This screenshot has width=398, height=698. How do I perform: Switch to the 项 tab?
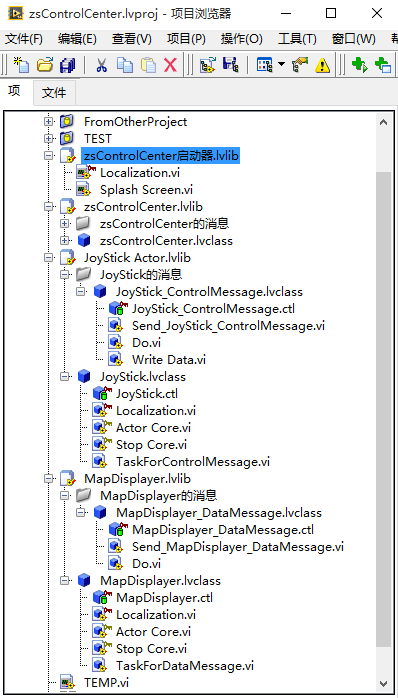point(14,92)
